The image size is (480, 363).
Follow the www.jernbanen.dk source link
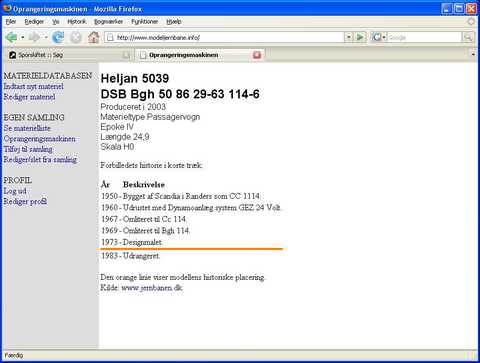coord(152,288)
